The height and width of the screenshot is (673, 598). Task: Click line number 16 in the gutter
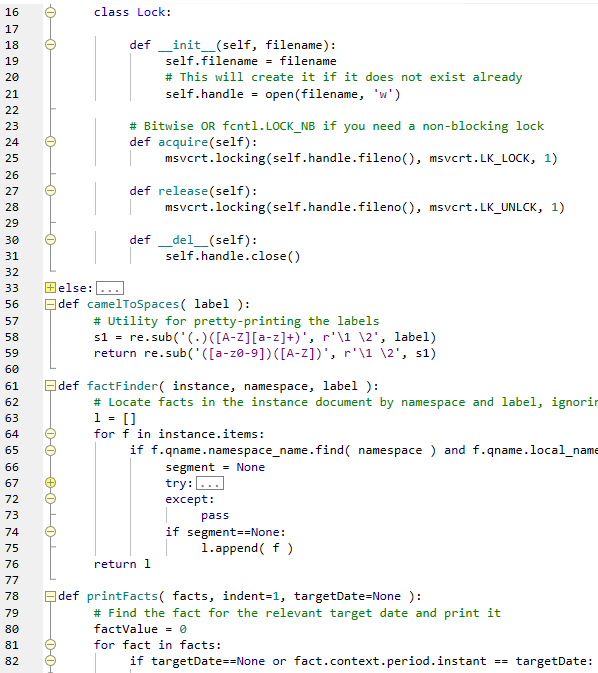point(12,12)
